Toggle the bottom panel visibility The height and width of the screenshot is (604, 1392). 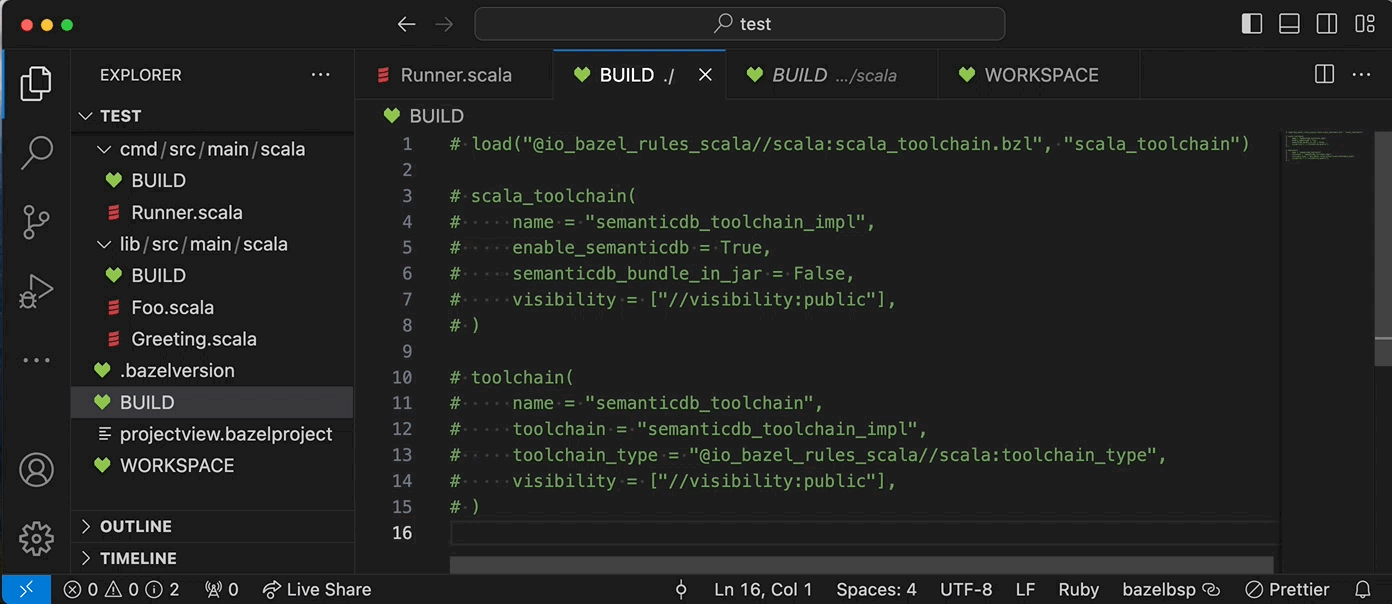point(1289,22)
